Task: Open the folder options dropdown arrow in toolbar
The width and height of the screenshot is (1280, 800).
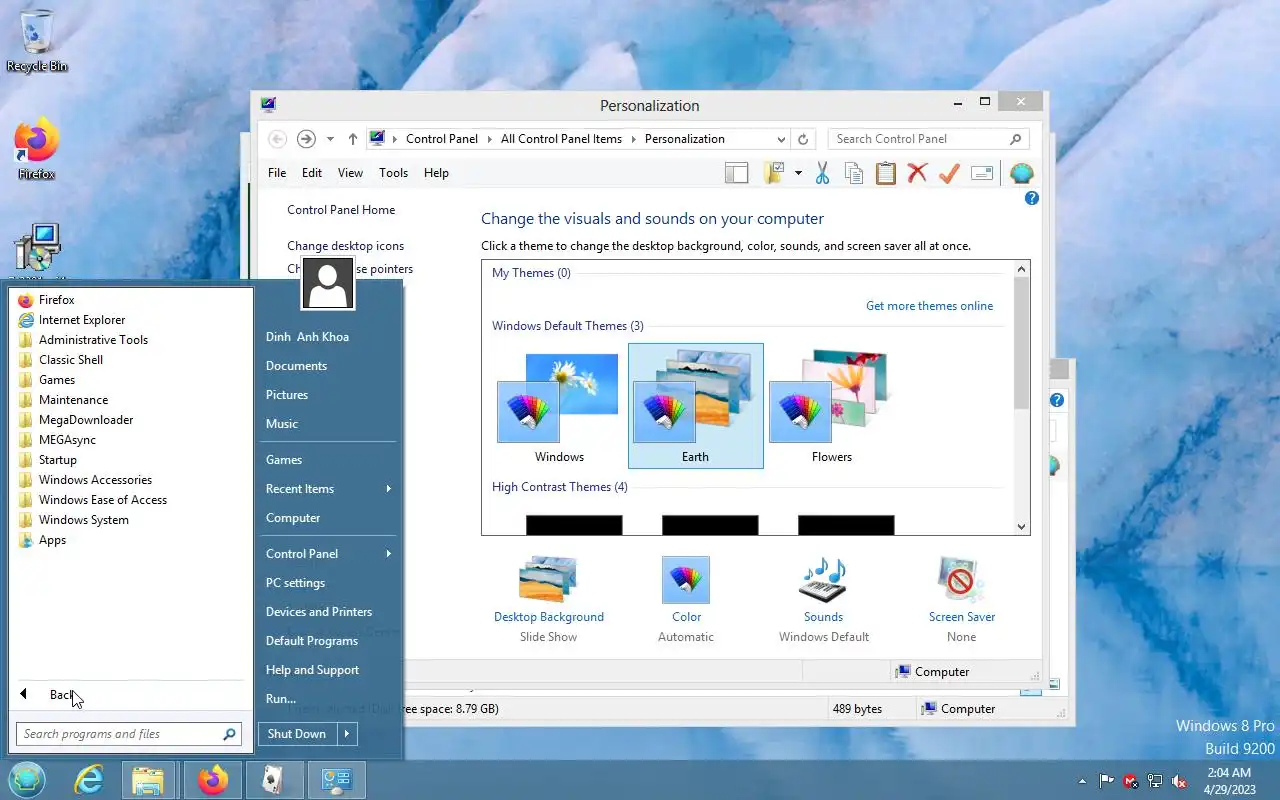Action: (x=798, y=173)
